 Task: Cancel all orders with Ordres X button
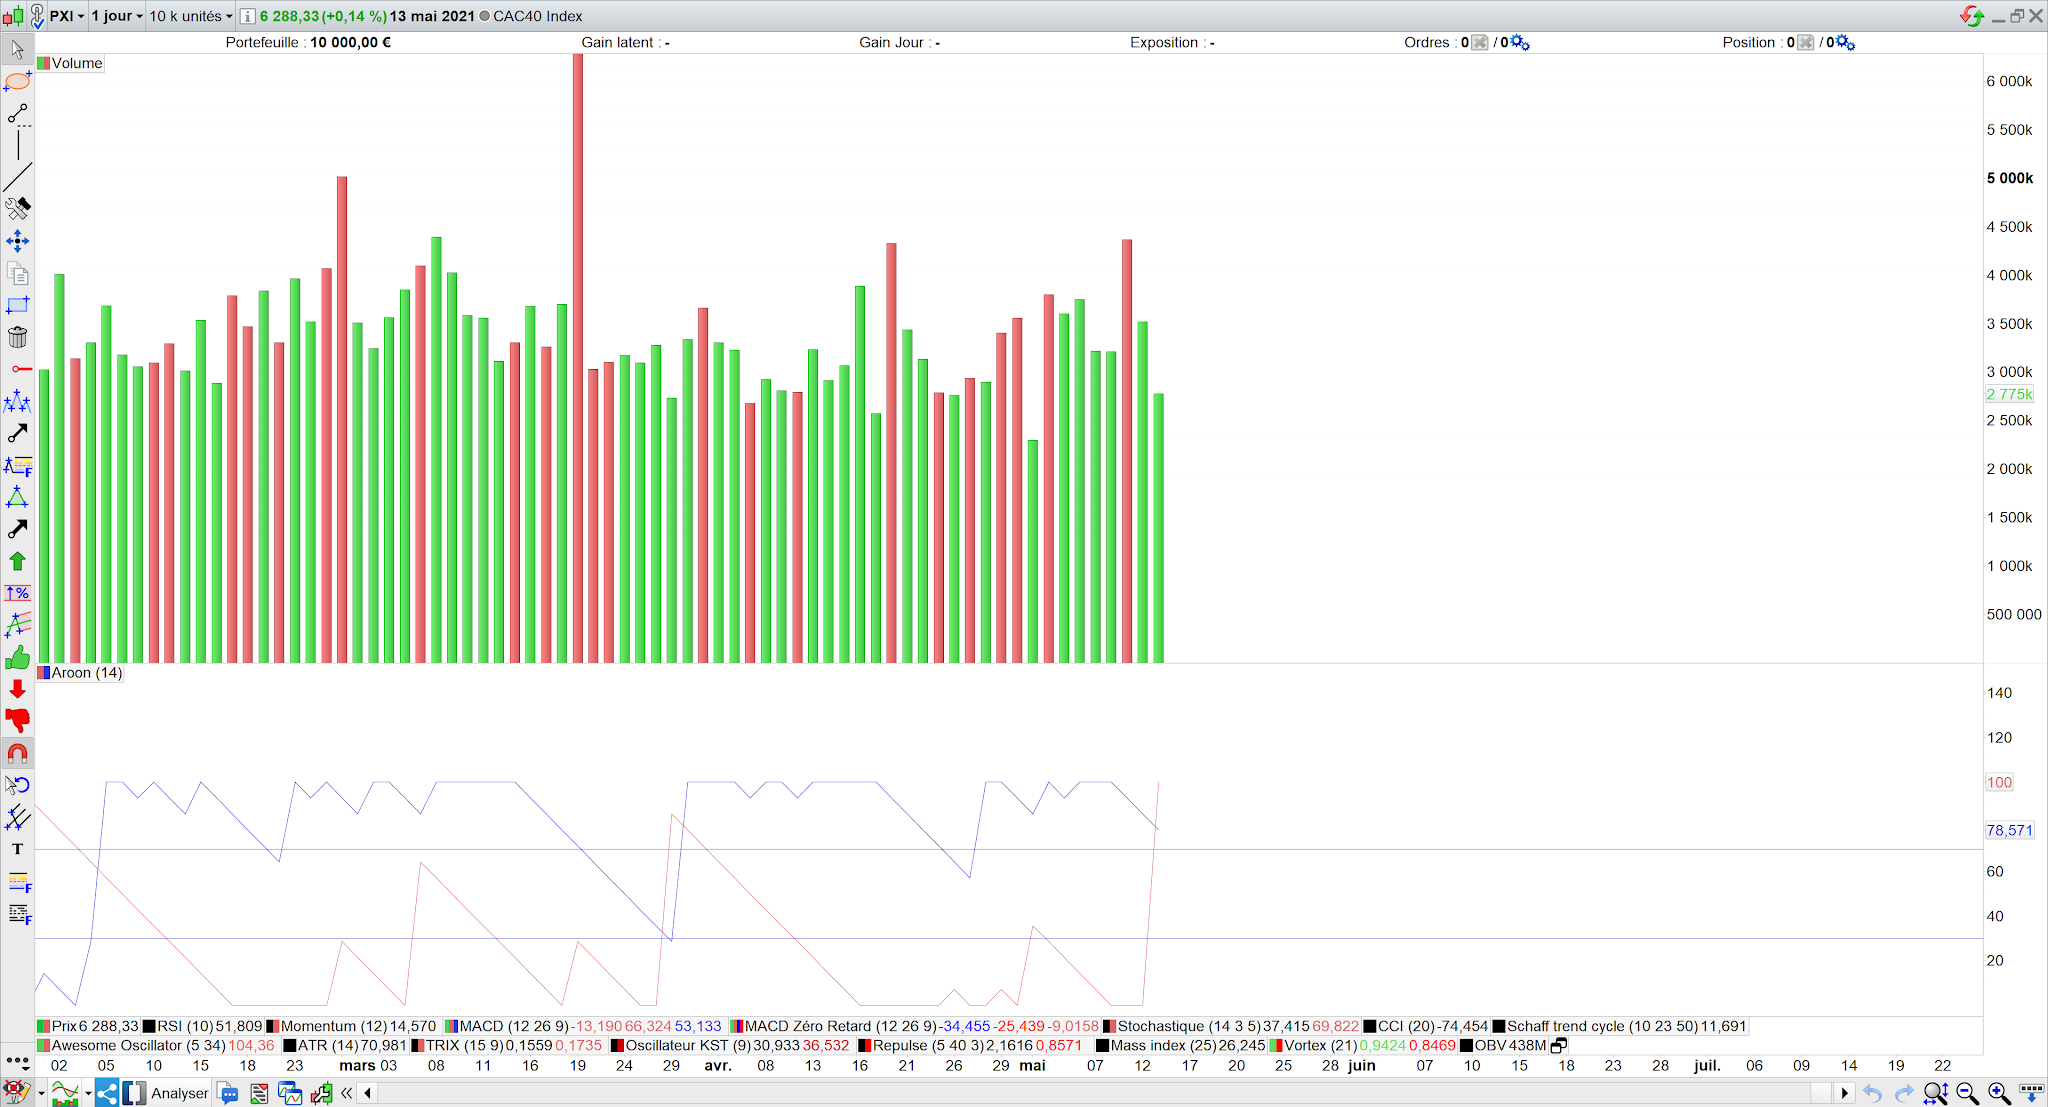[x=1480, y=42]
